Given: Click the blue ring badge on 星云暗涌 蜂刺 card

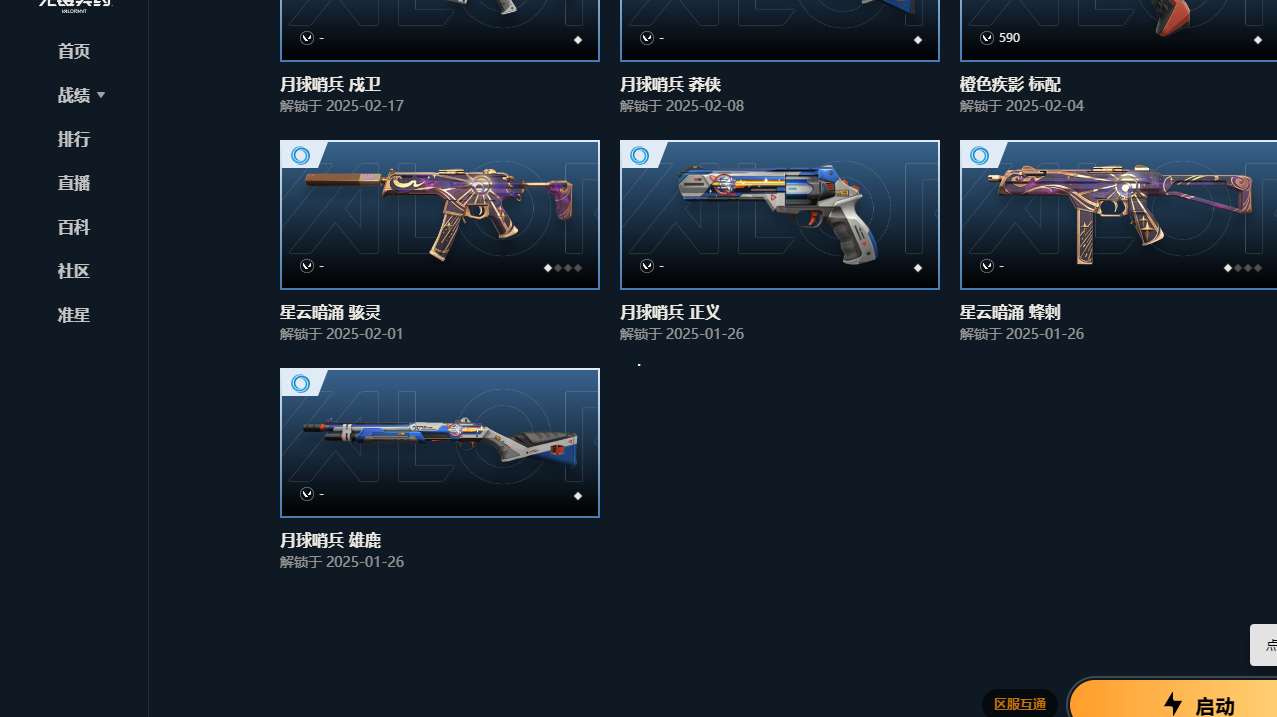Looking at the screenshot, I should 980,155.
